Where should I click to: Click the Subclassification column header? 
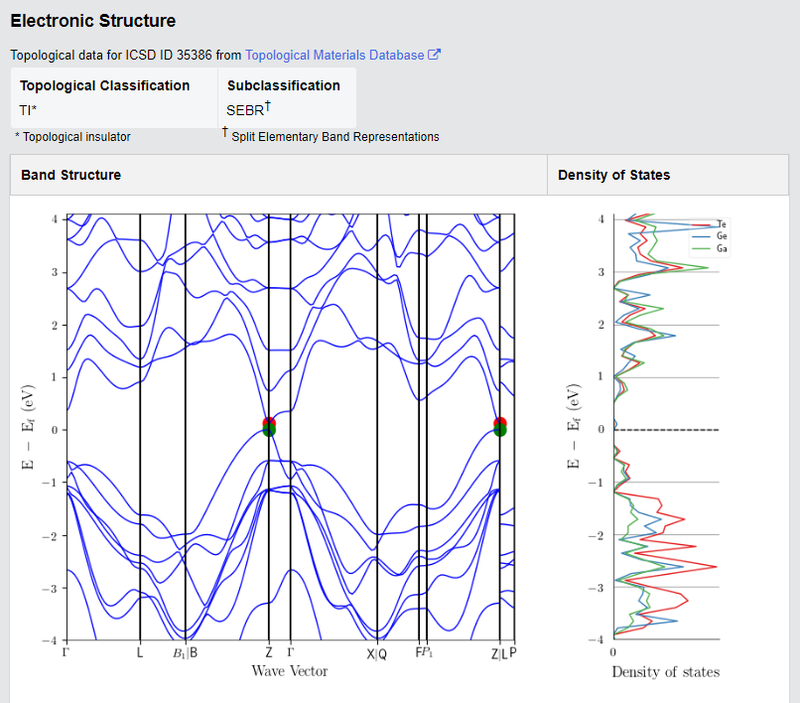pyautogui.click(x=283, y=86)
